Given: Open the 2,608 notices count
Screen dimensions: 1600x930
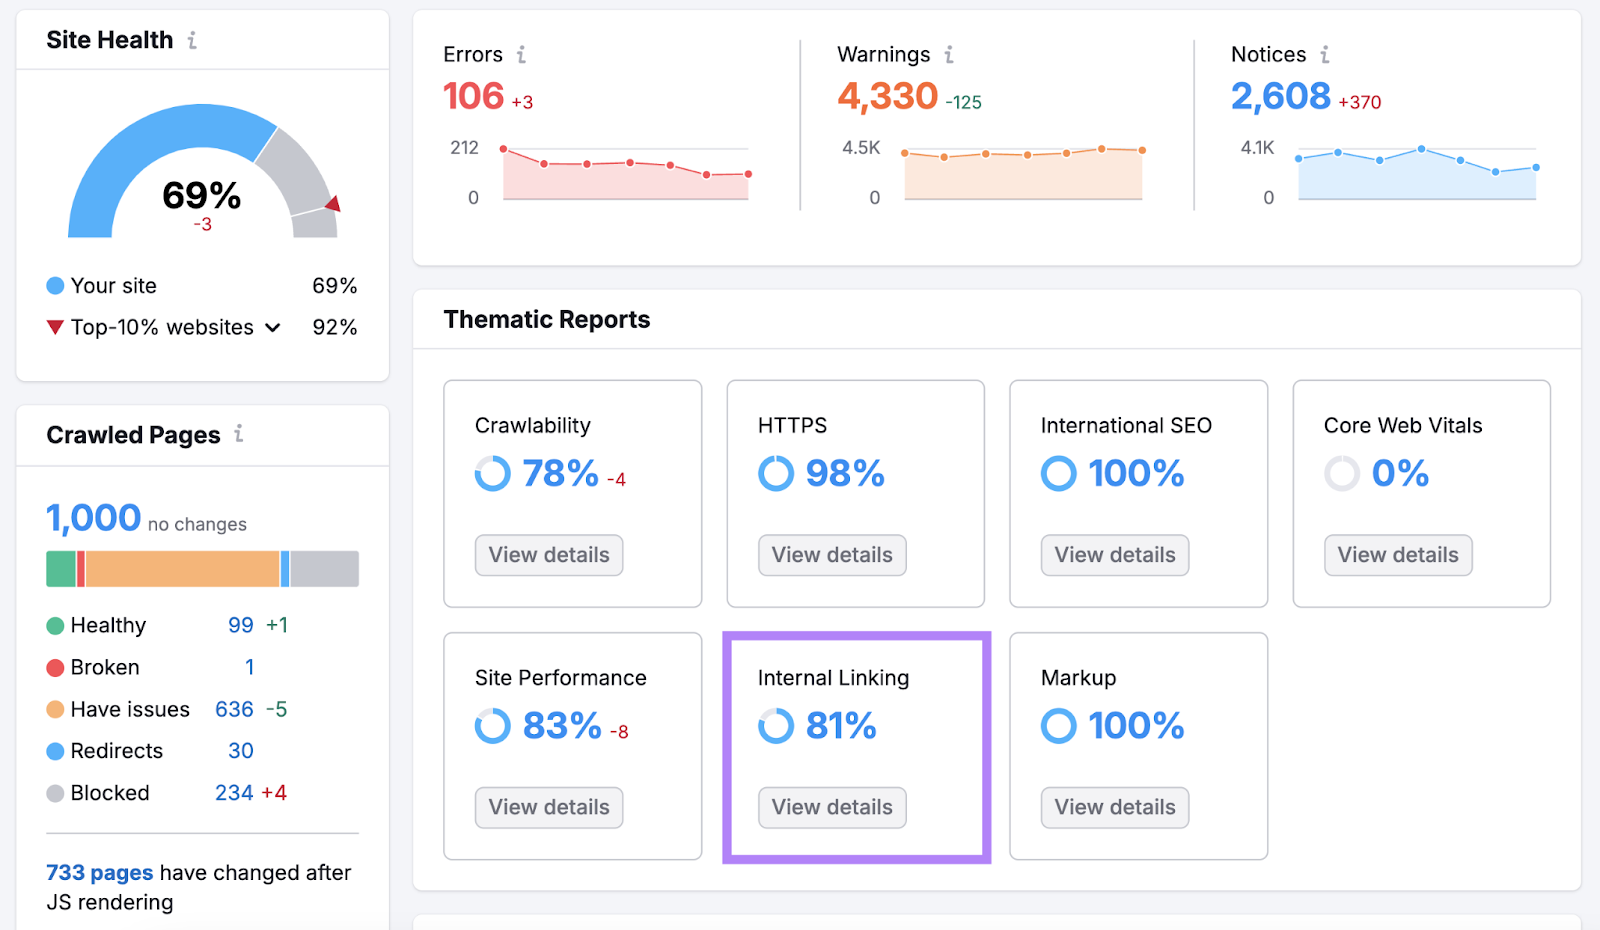Looking at the screenshot, I should point(1281,97).
